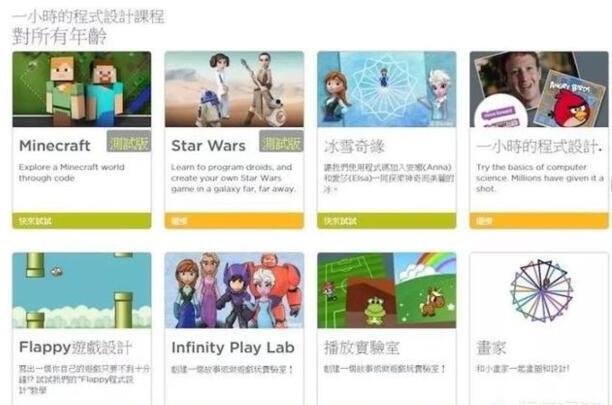This screenshot has height=405, width=612.
Task: Open the Infinity Play Lab title link
Action: 233,347
